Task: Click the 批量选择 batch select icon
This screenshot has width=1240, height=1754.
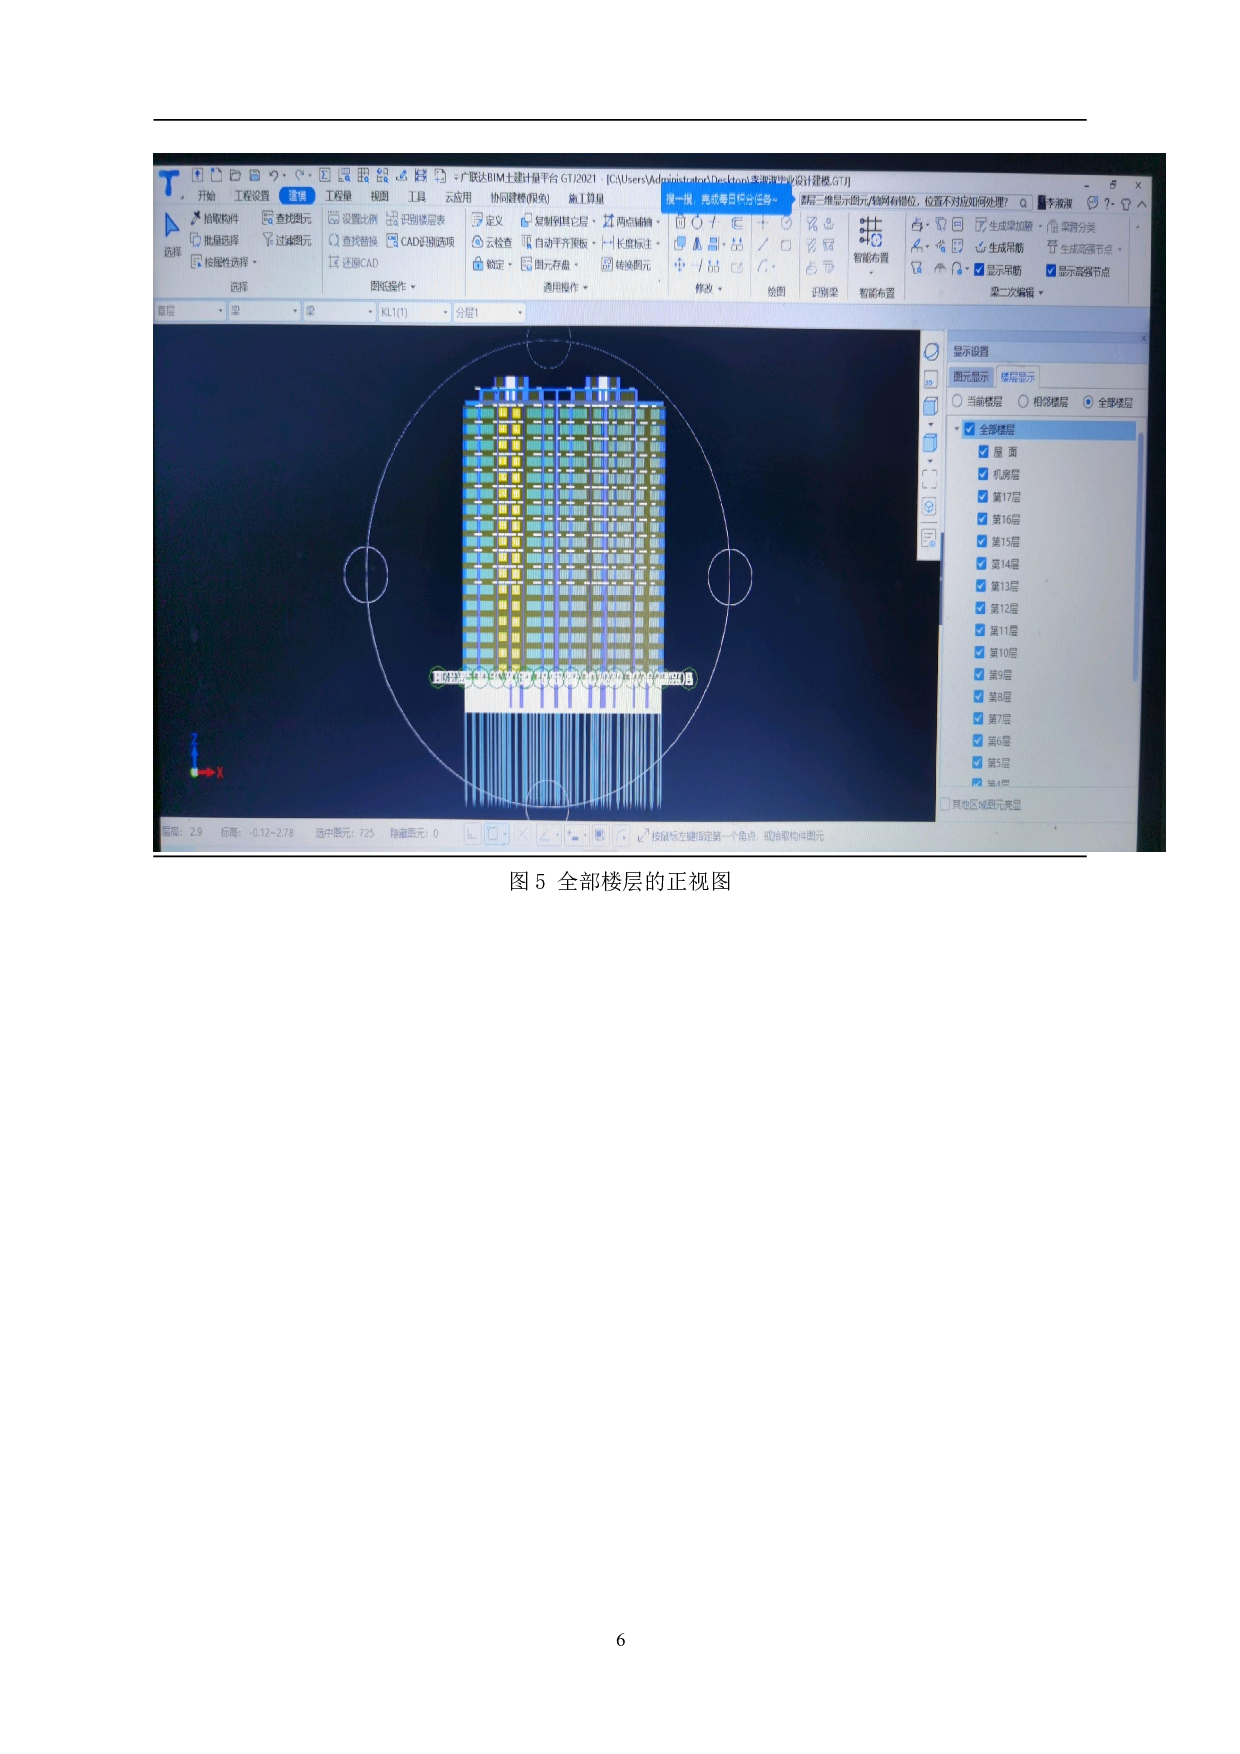Action: [196, 240]
